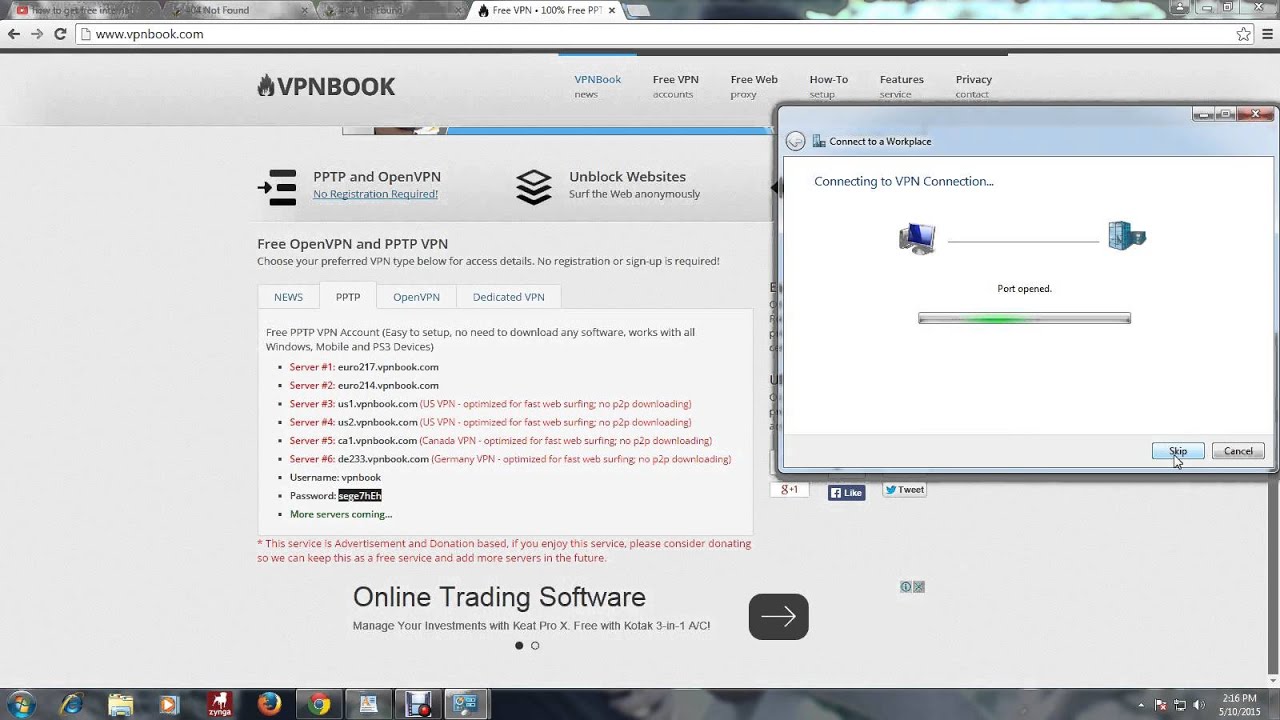
Task: Close the Free VPN browser tab
Action: 612,10
